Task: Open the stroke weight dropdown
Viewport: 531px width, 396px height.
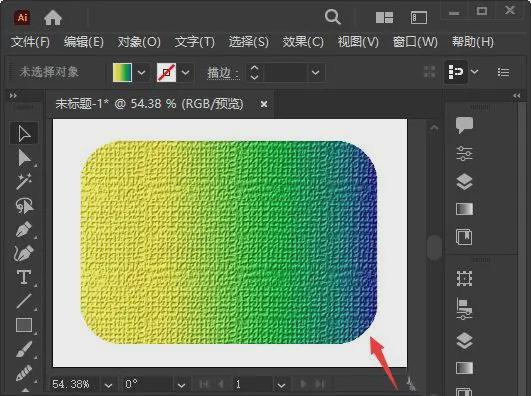Action: pyautogui.click(x=315, y=72)
